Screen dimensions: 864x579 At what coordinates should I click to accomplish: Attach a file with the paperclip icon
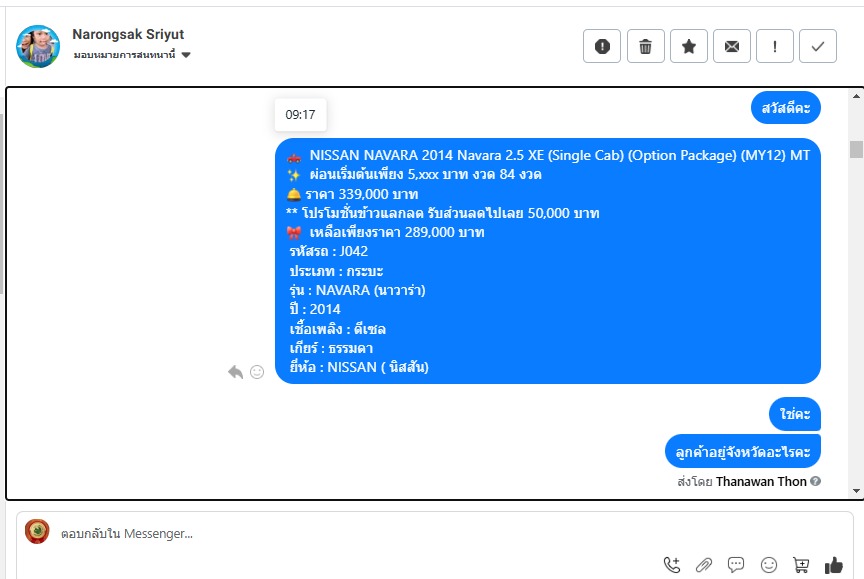pyautogui.click(x=704, y=565)
